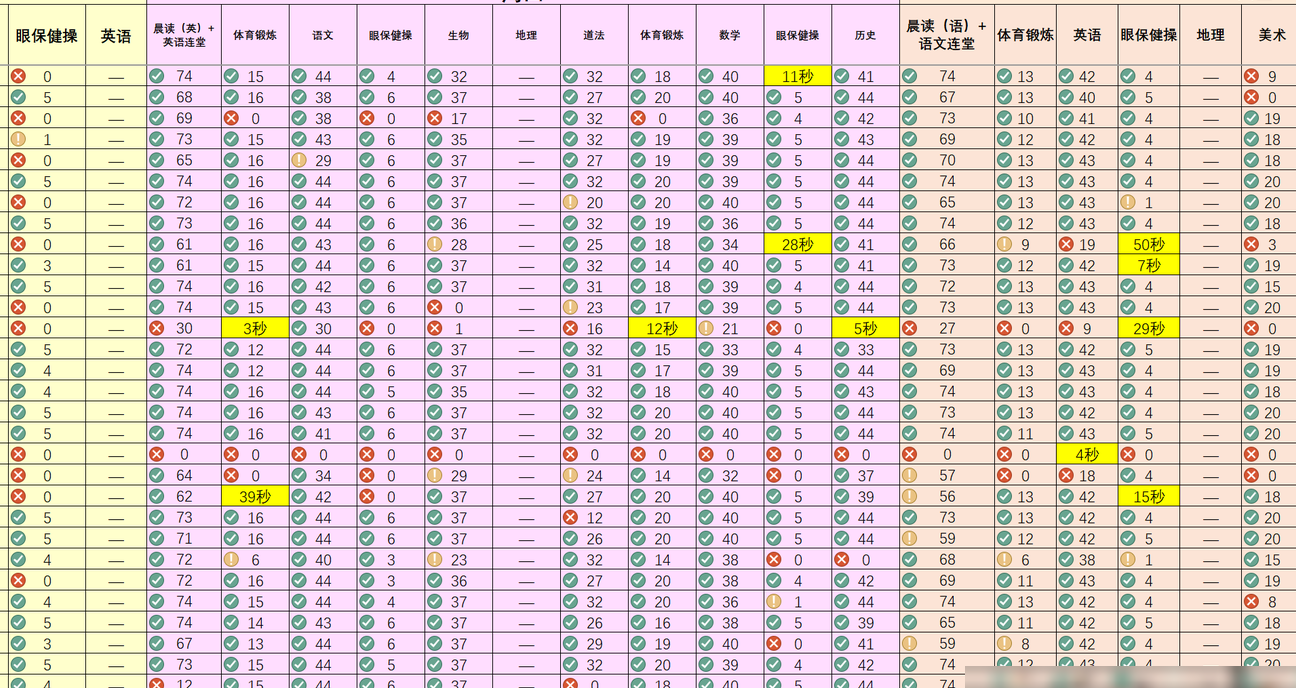Screen dimensions: 1296x688
Task: Select warning icon beside 23 in 道法 column
Action: [x=570, y=307]
